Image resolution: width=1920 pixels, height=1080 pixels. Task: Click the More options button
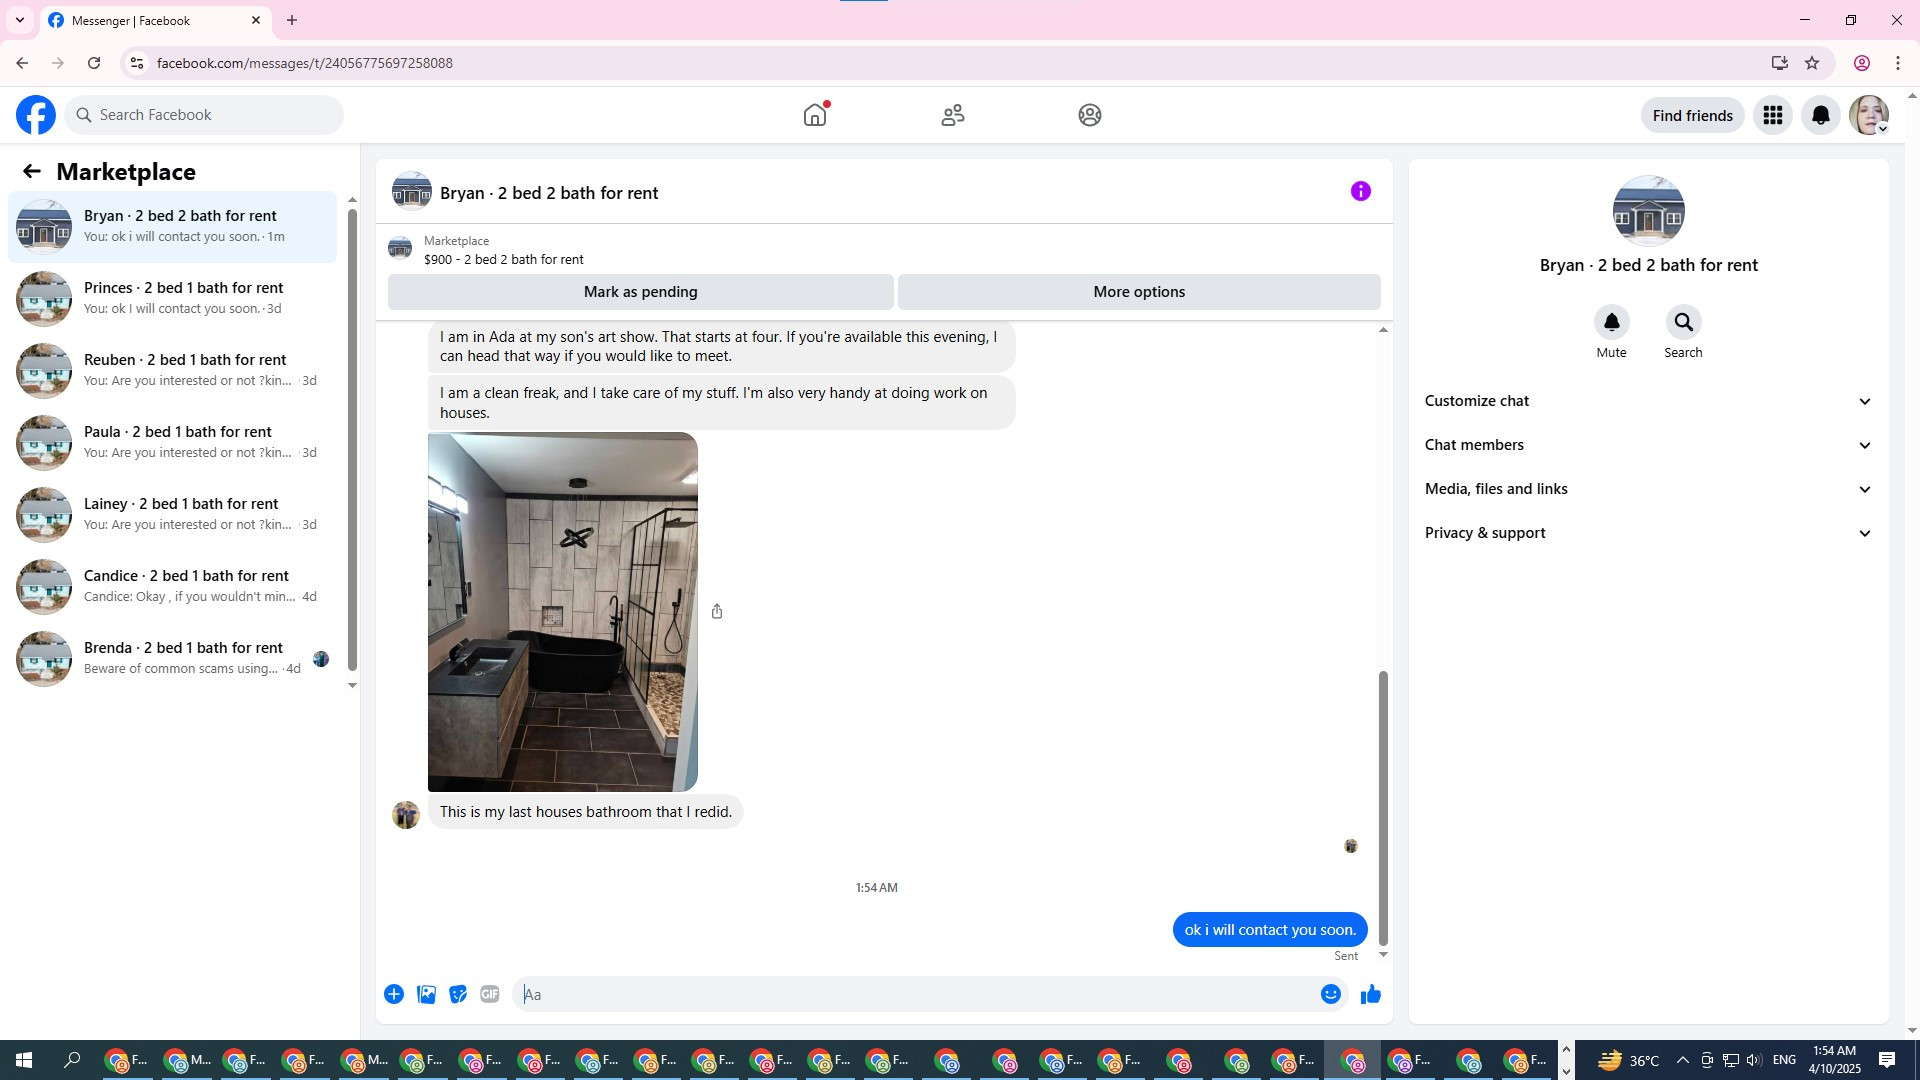[1138, 292]
